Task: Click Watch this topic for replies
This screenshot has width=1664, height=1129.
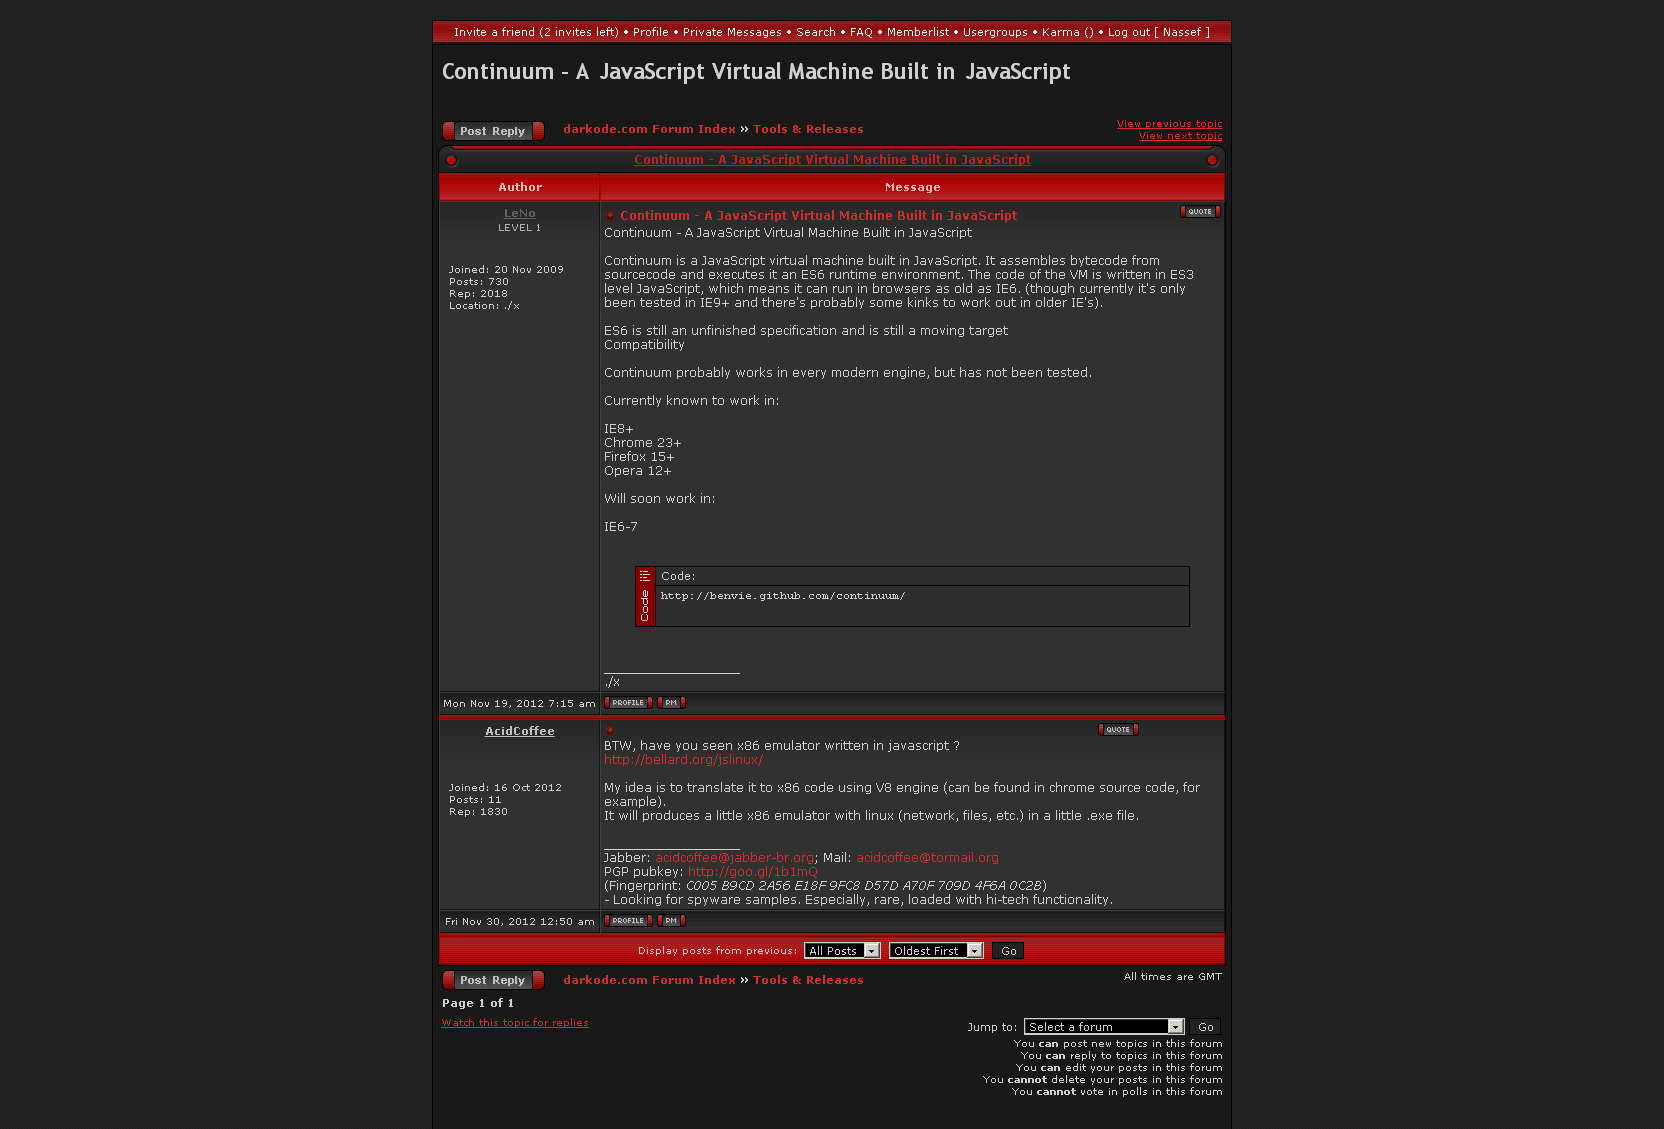Action: pos(515,1023)
